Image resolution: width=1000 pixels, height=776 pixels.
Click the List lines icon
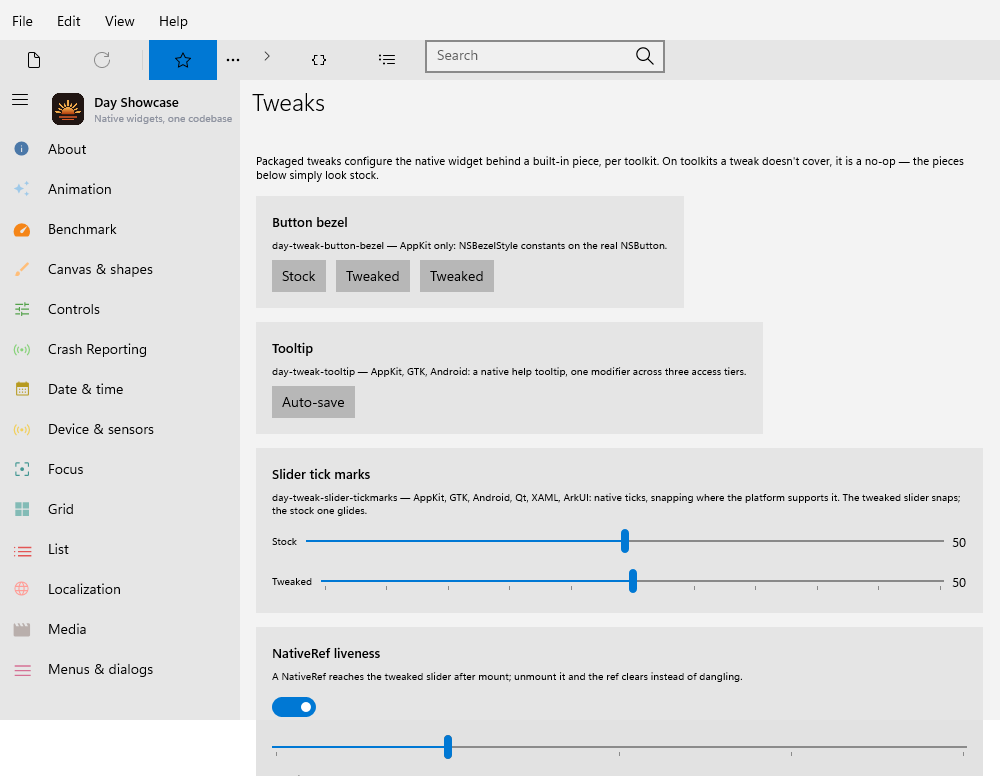click(x=22, y=550)
